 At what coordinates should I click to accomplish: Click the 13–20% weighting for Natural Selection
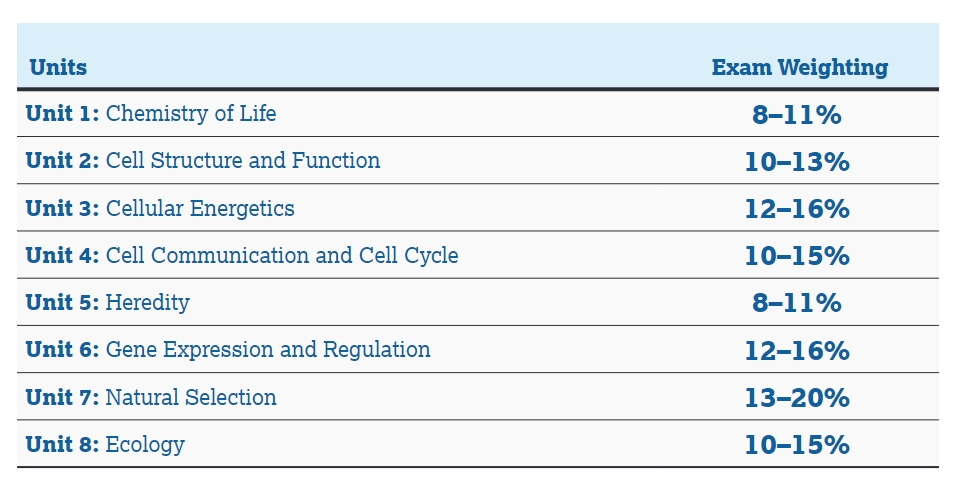click(x=797, y=398)
